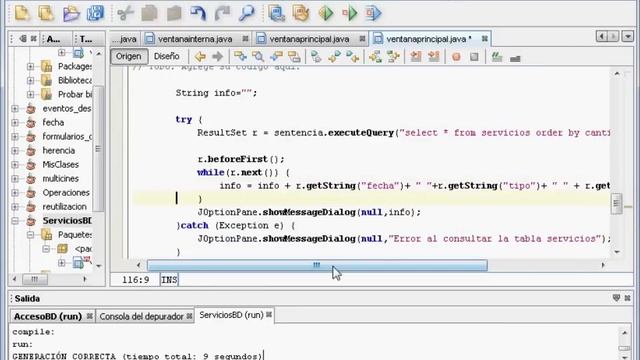
Task: Save all files with the disk icon
Action: coord(96,13)
